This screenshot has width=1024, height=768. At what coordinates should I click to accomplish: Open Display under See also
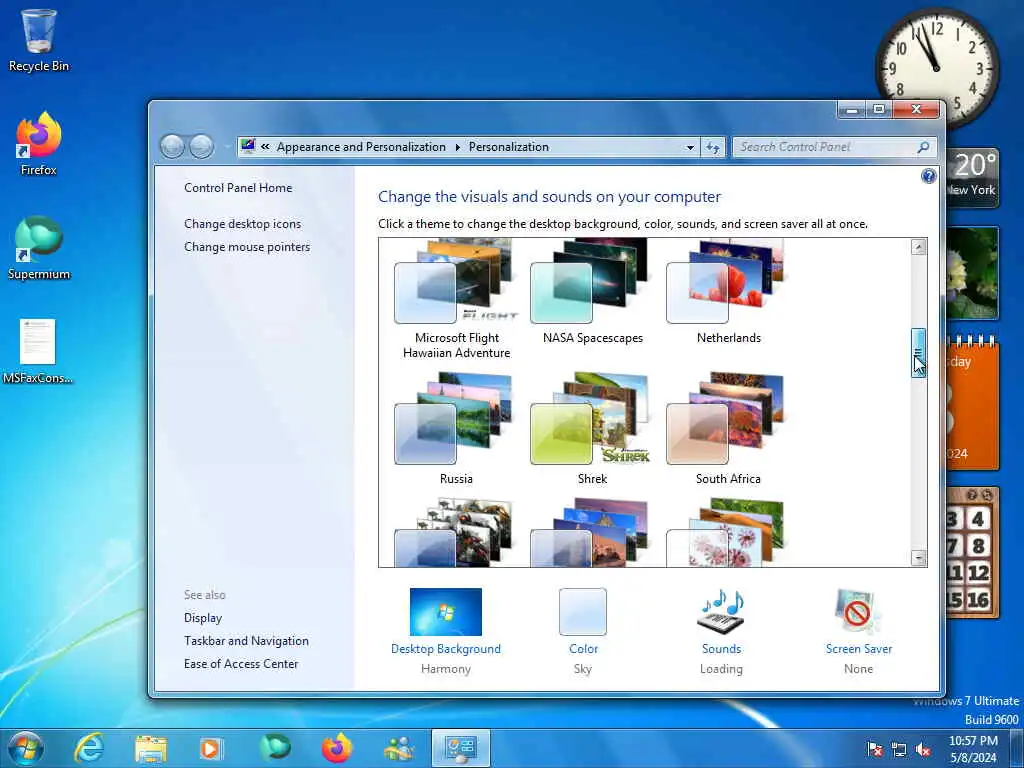[202, 618]
